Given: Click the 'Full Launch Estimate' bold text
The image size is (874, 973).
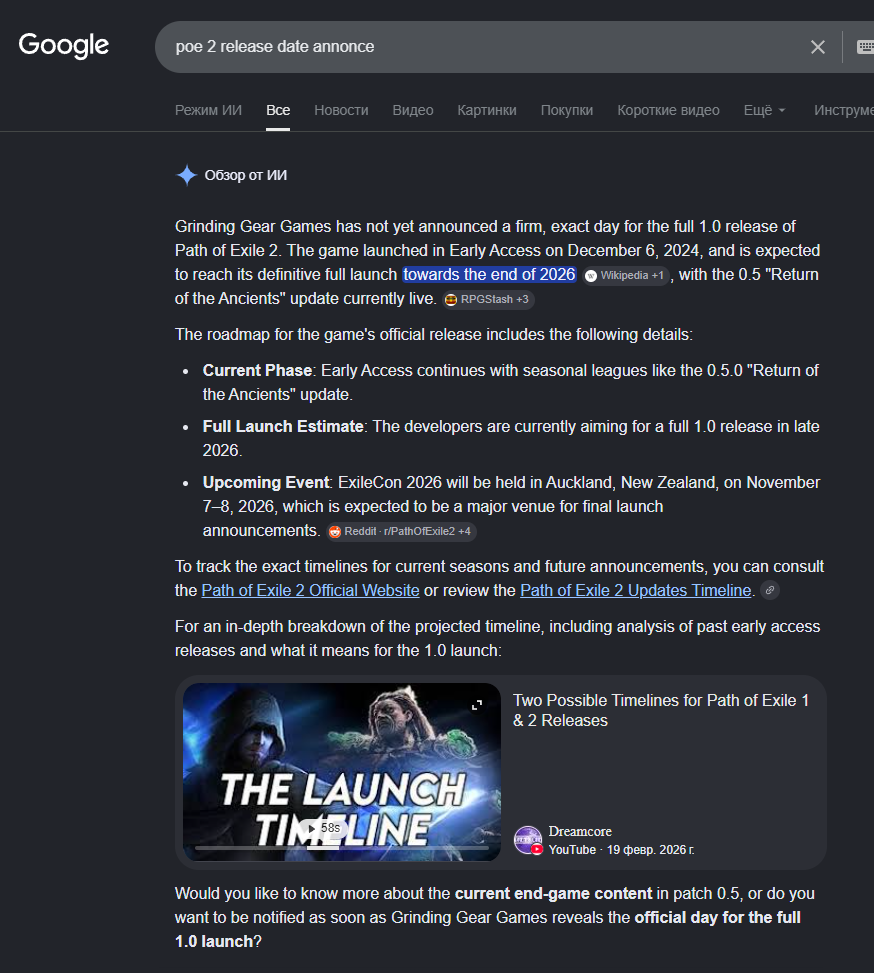Looking at the screenshot, I should pos(282,426).
